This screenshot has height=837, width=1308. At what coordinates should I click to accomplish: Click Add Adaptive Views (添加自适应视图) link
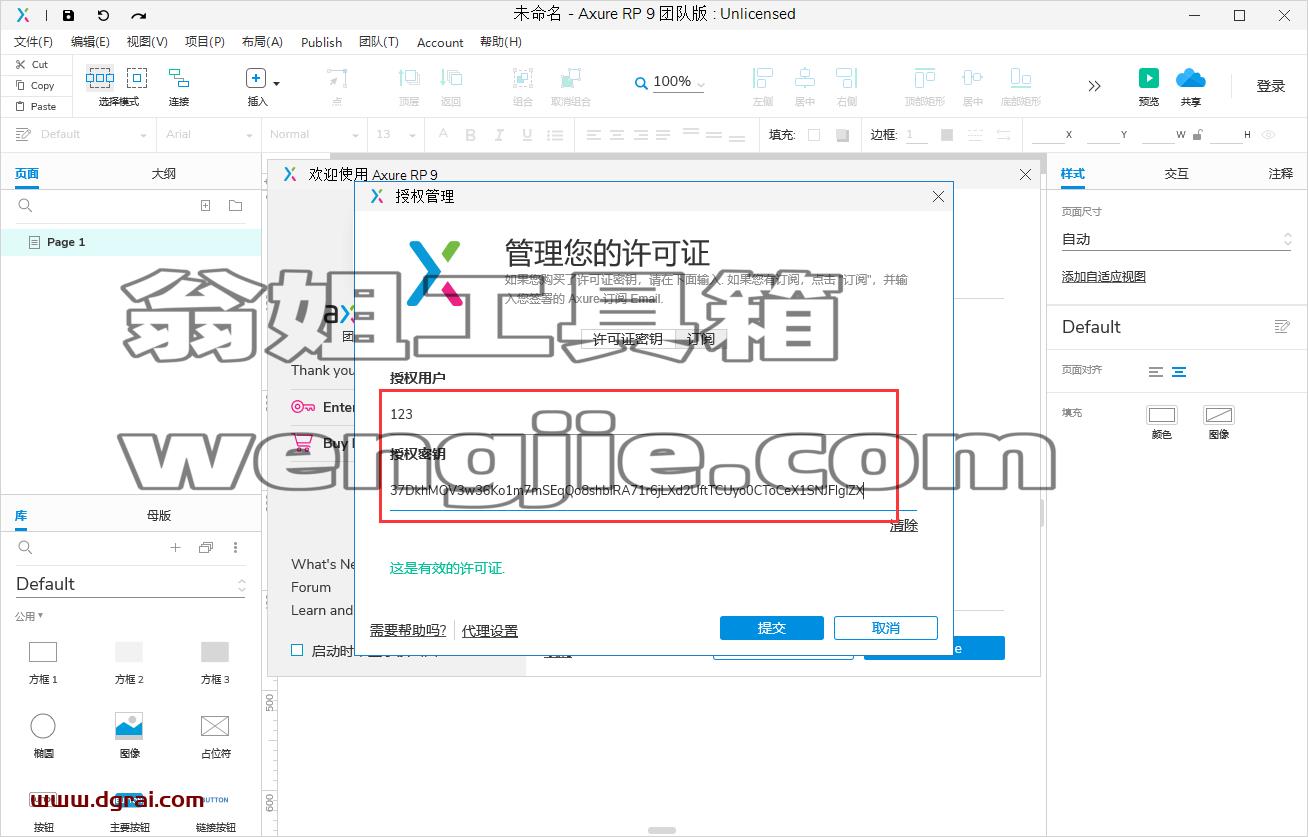coord(1104,277)
